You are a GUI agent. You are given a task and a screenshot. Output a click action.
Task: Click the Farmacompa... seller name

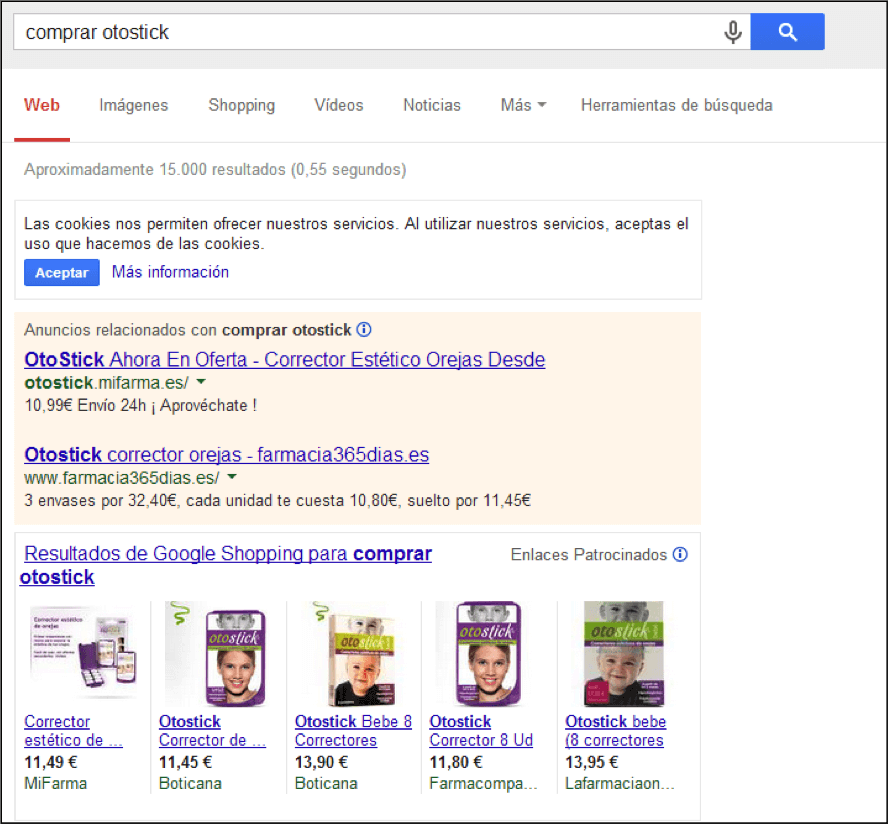[483, 784]
